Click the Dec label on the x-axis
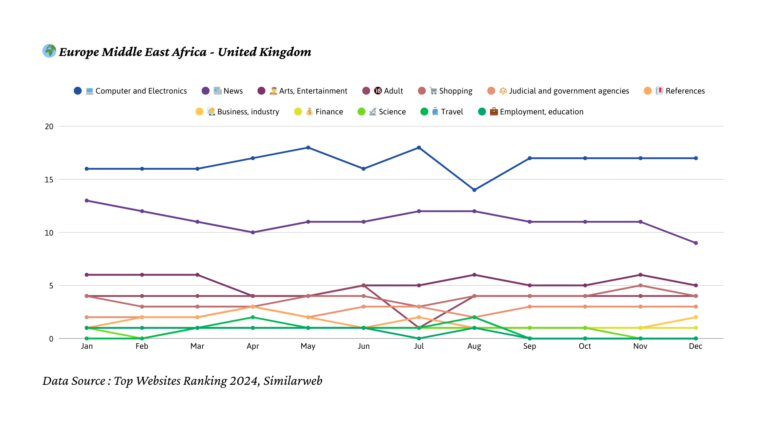The height and width of the screenshot is (432, 768). click(x=695, y=347)
